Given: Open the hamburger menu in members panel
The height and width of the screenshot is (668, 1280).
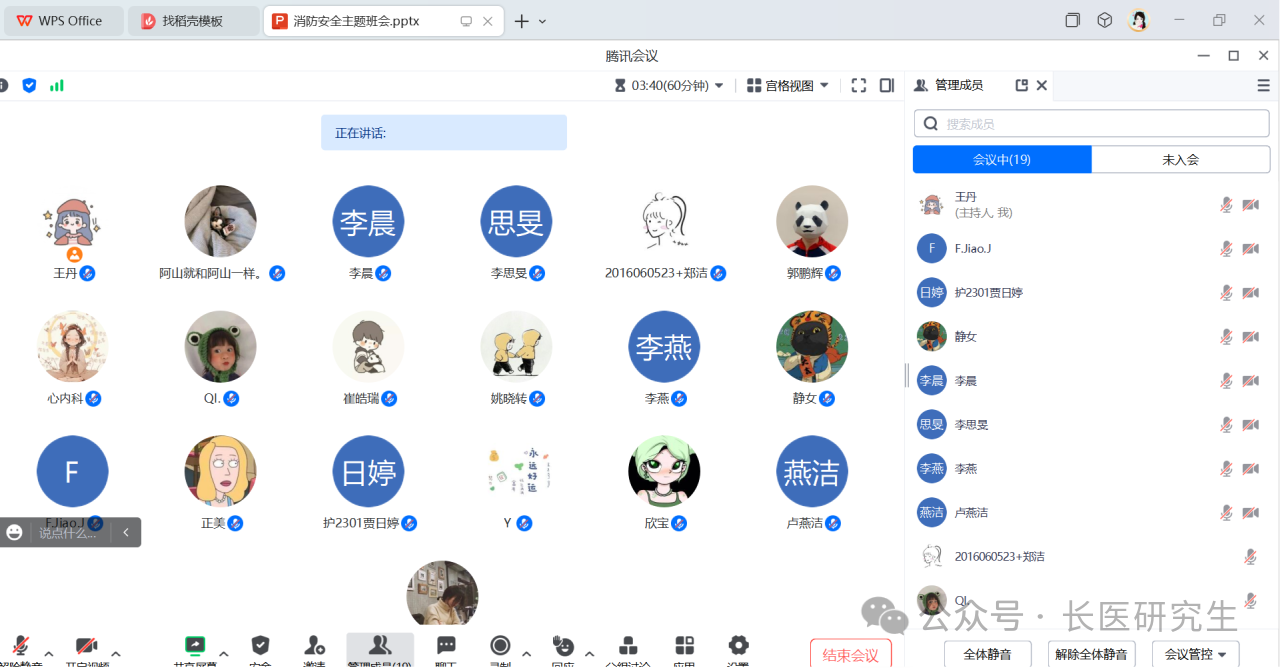Looking at the screenshot, I should point(1263,86).
